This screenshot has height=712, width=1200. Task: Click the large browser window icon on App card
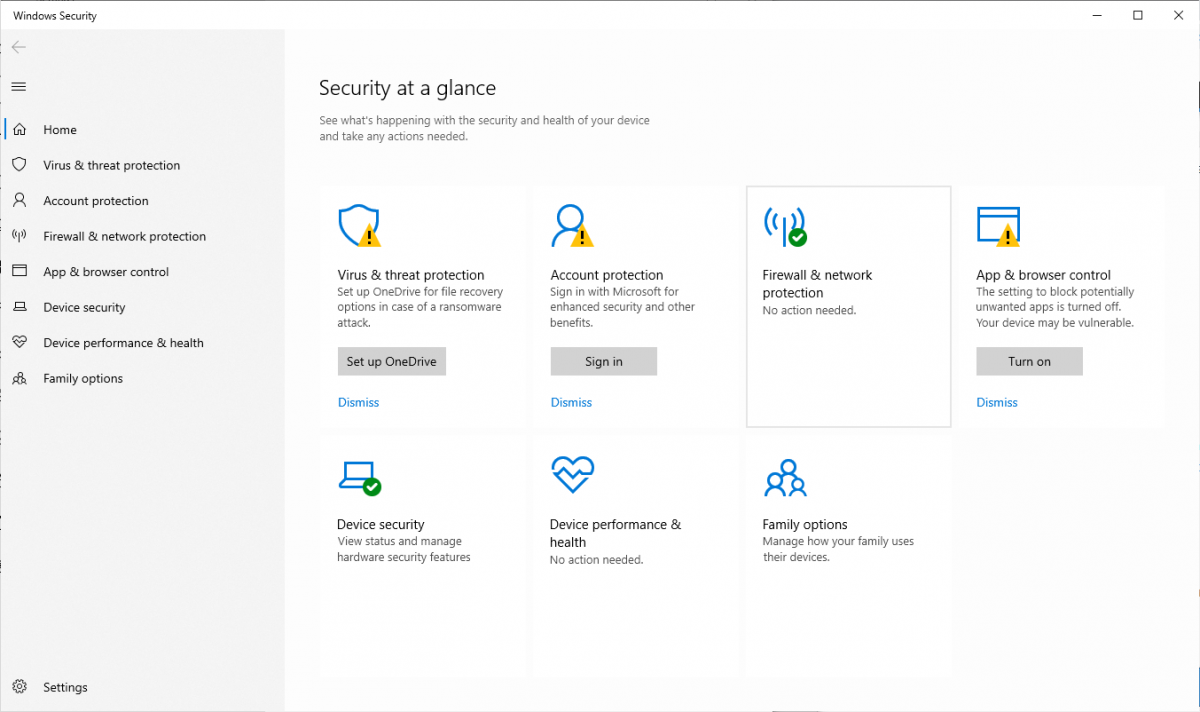point(999,226)
